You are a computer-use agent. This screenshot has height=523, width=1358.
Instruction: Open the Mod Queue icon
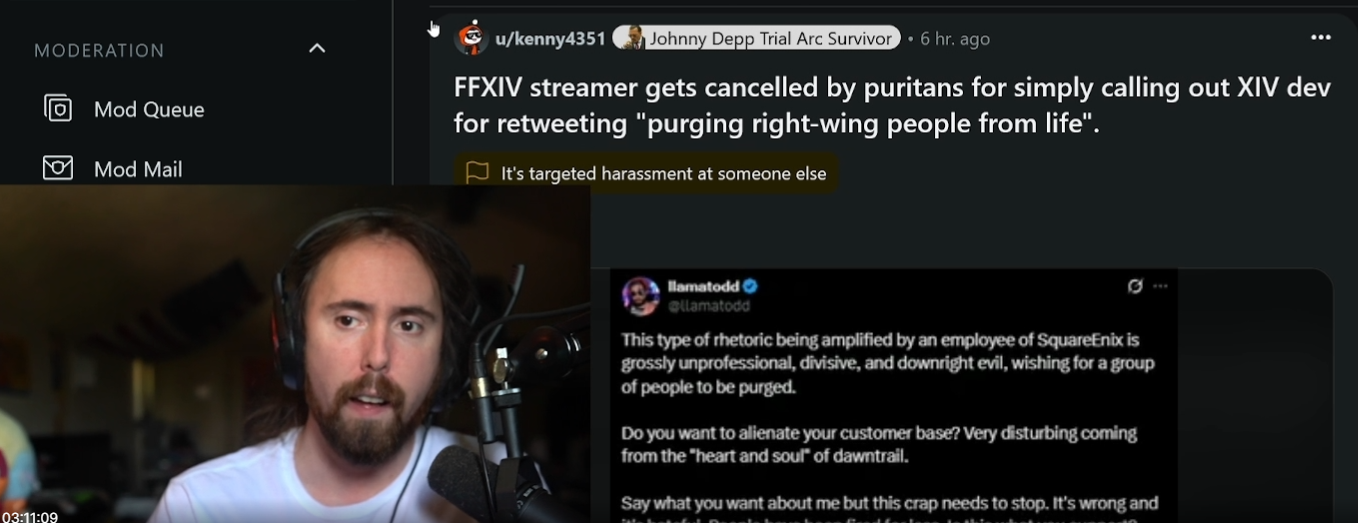58,108
